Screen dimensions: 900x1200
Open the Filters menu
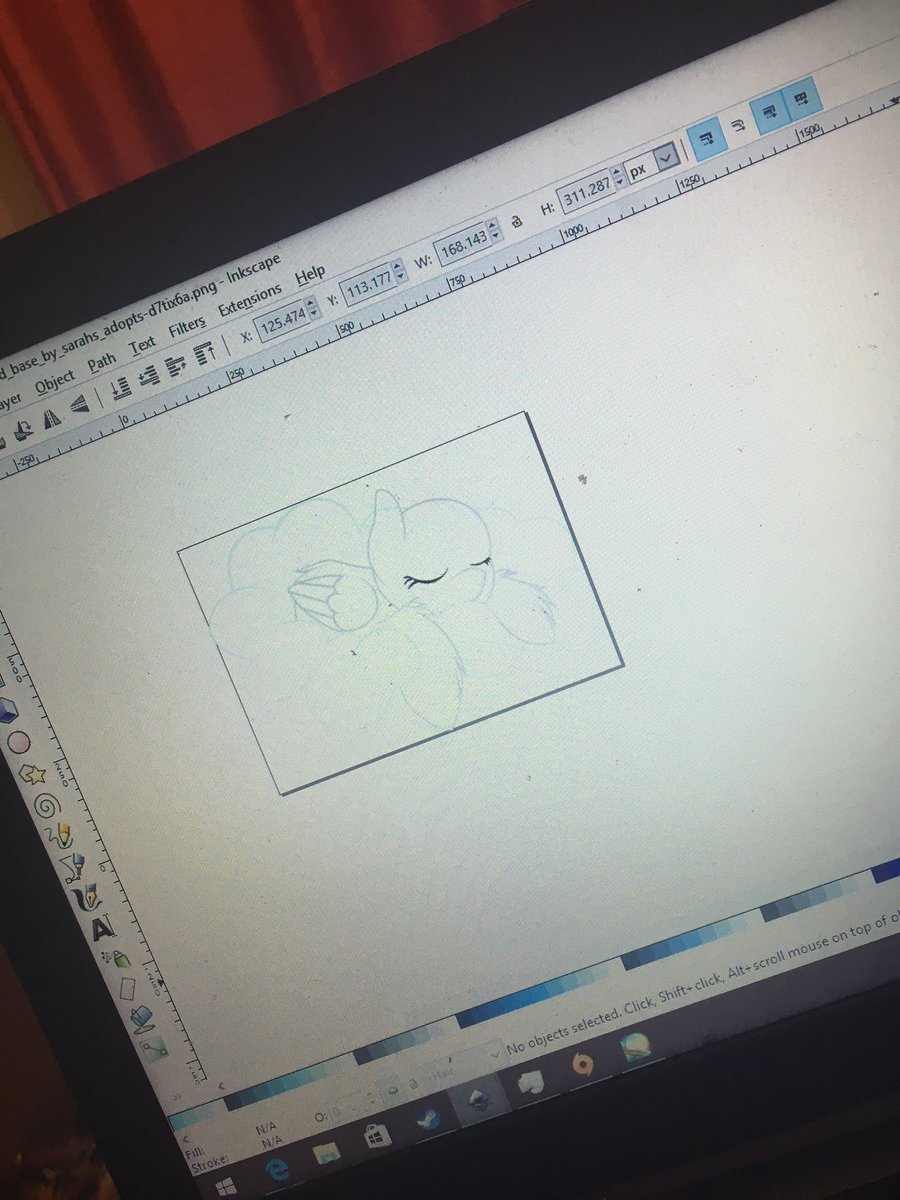tap(187, 325)
